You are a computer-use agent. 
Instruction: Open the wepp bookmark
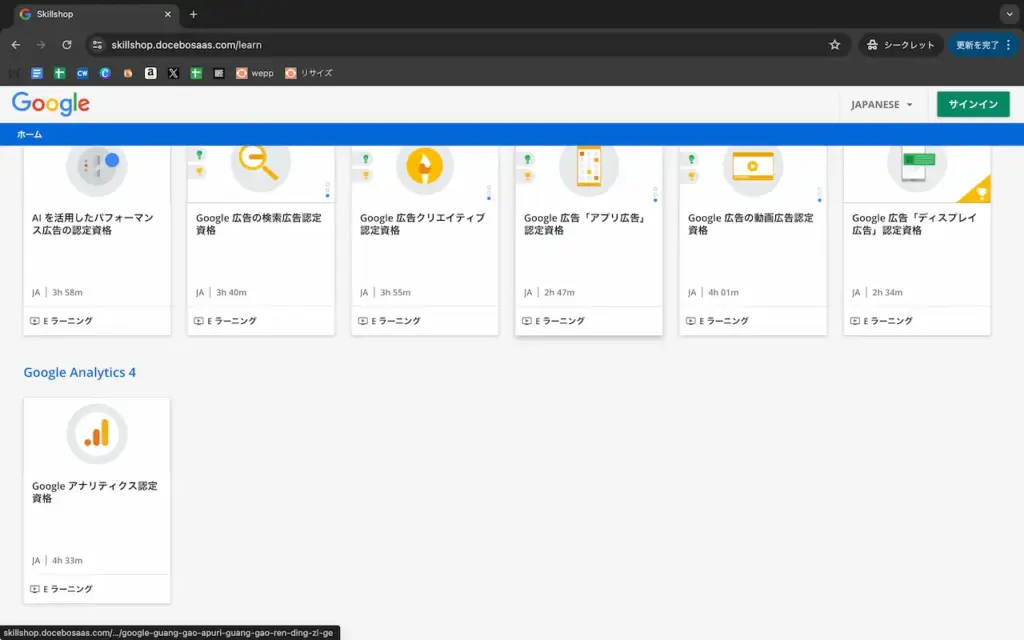pos(255,73)
